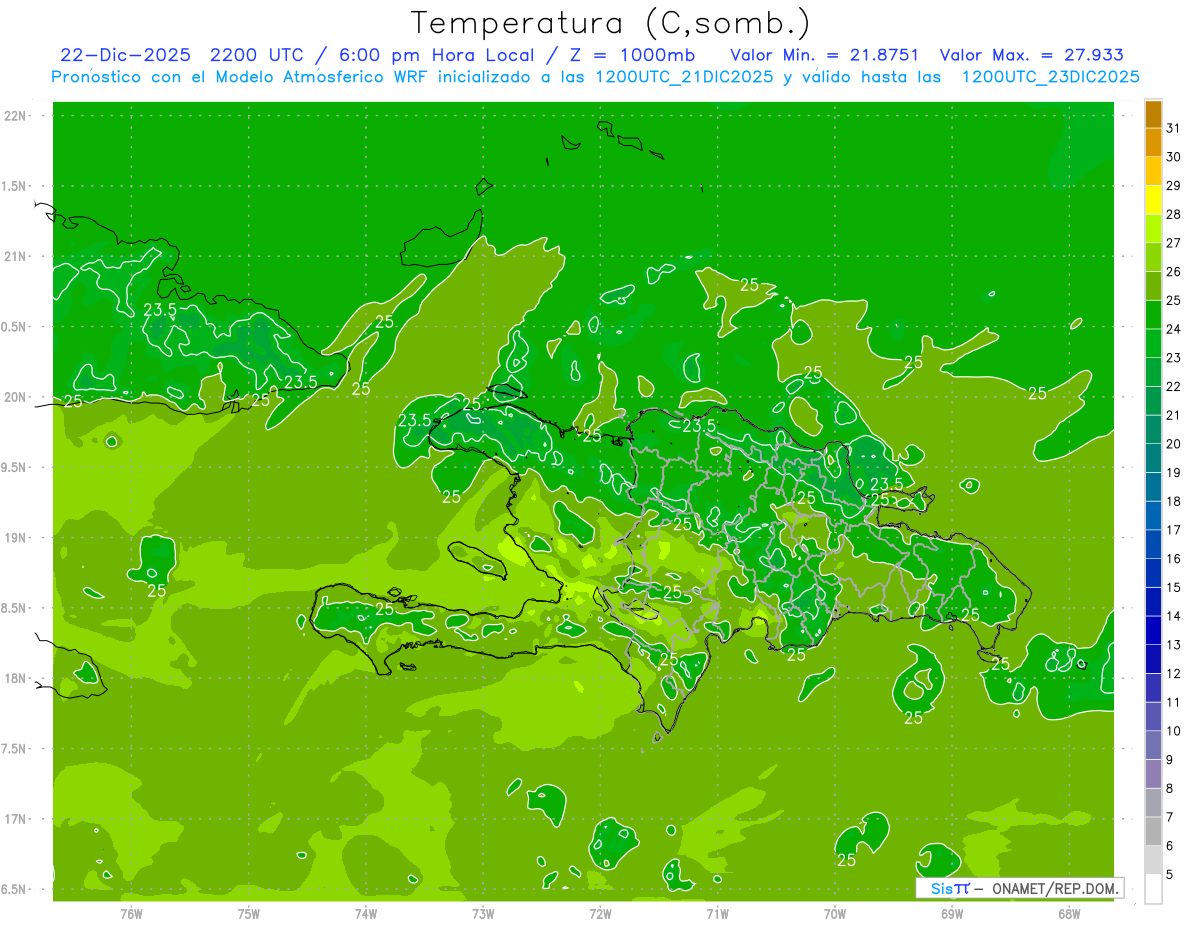
Task: Click the title "Temperatura (C,somb.)"
Action: [x=610, y=22]
